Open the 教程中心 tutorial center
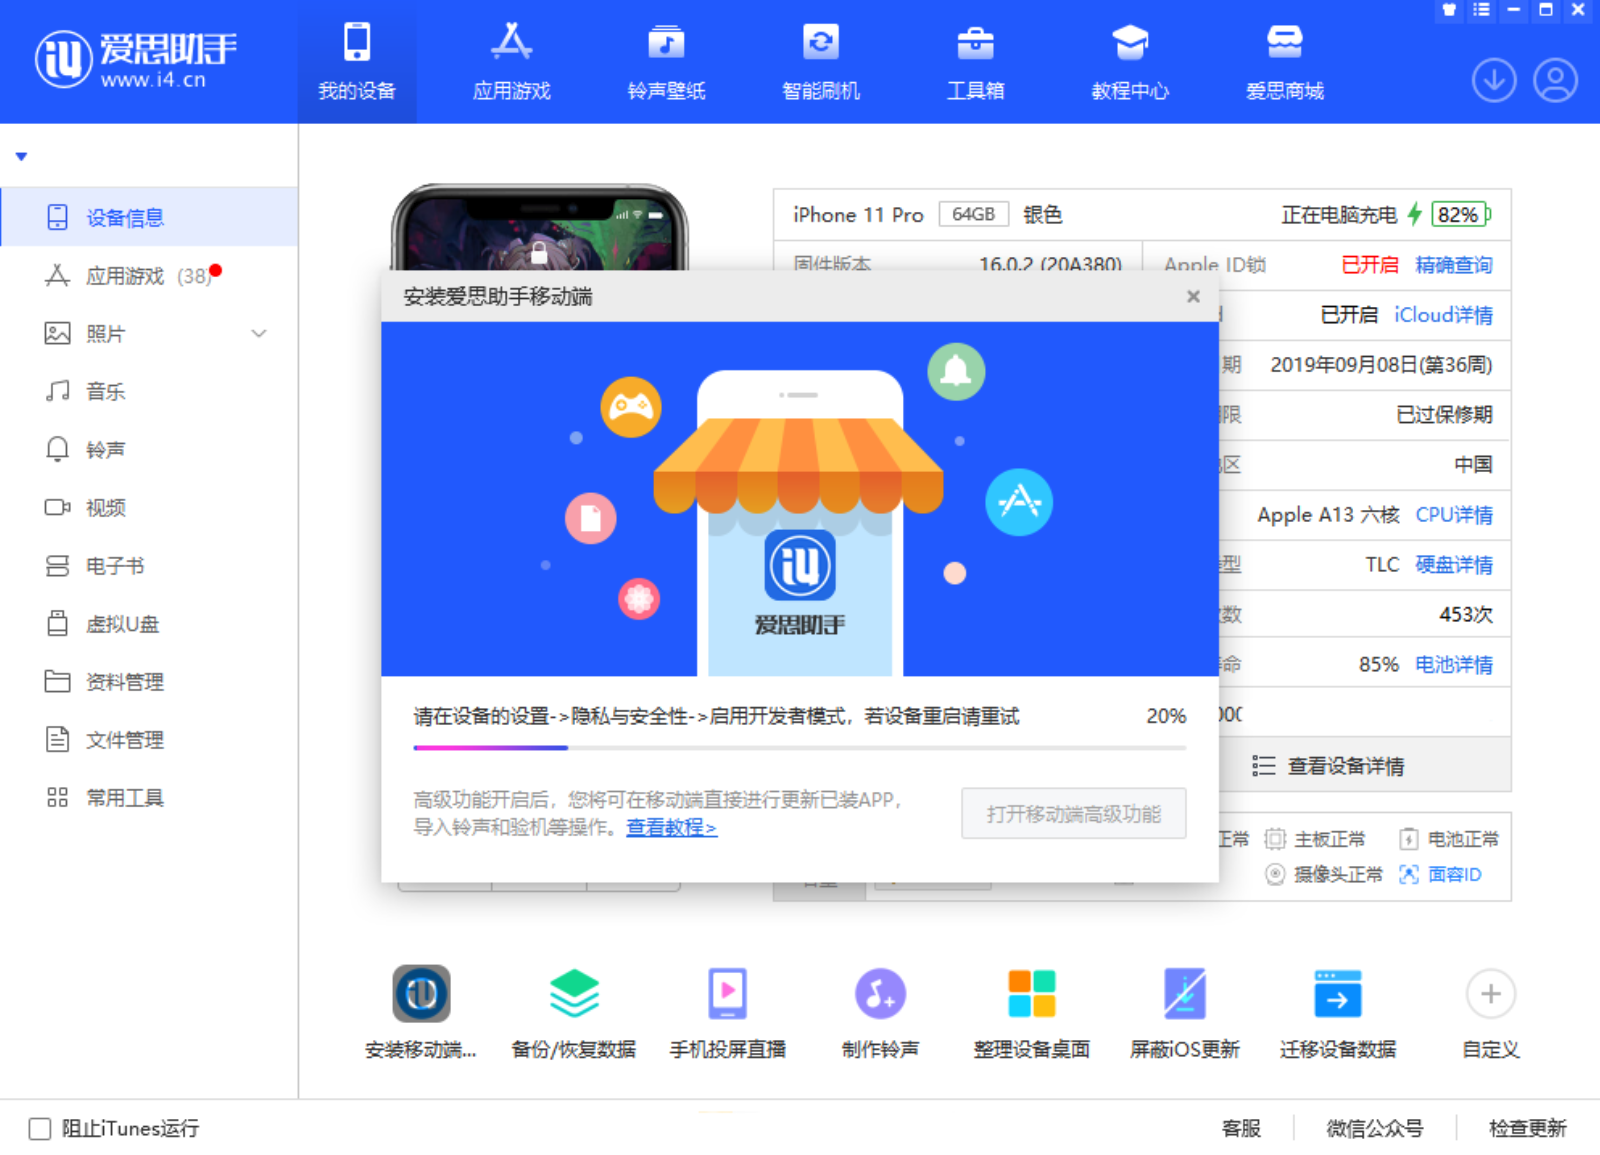The image size is (1600, 1155). [1129, 60]
